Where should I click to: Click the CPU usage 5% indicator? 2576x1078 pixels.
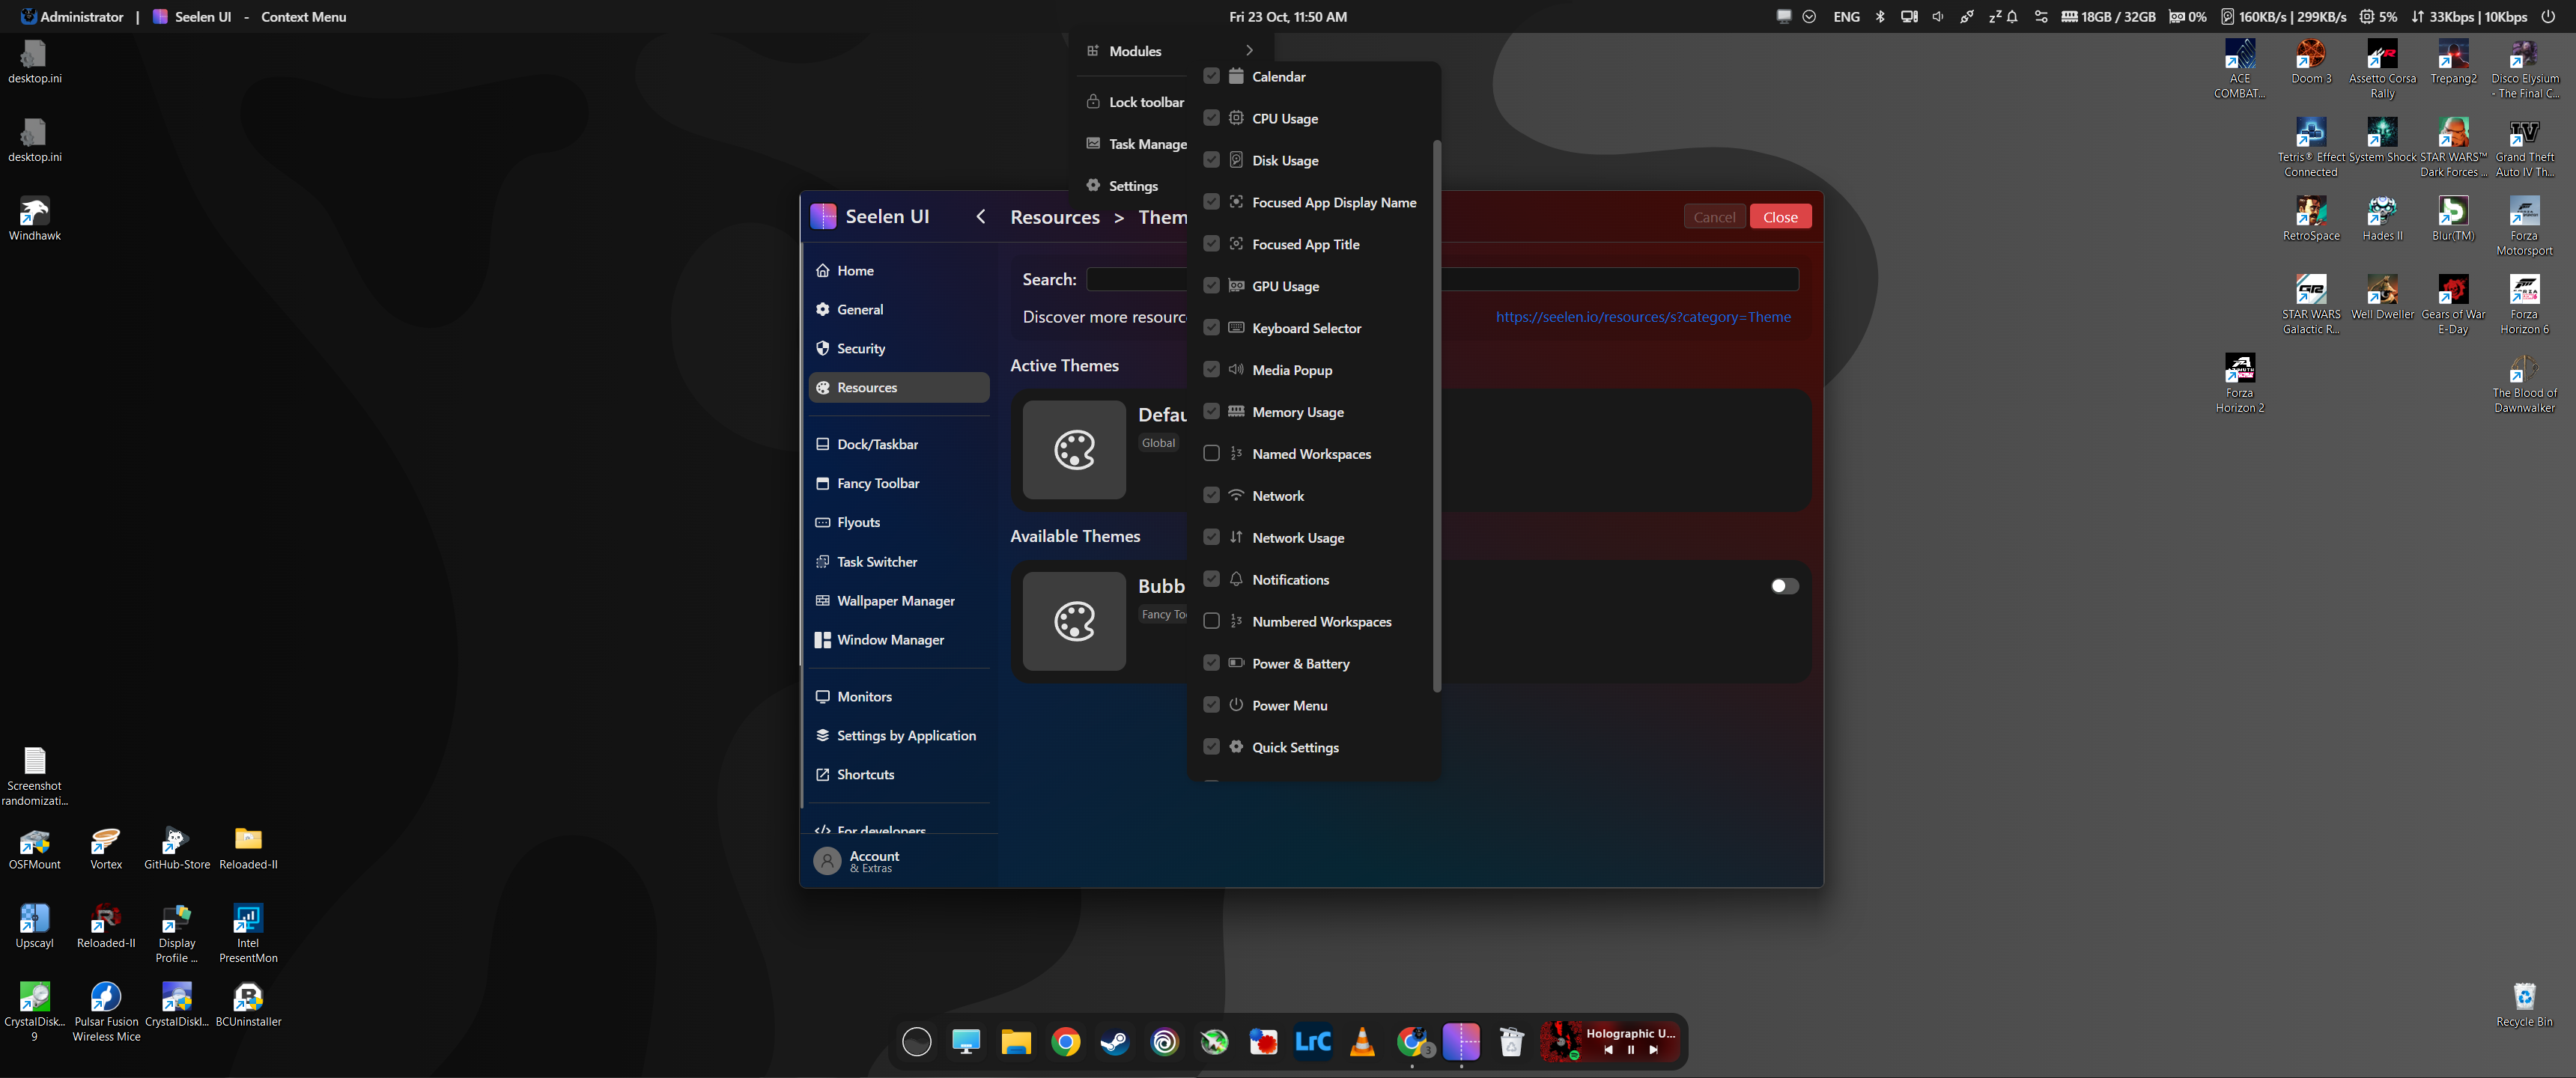coord(2378,17)
